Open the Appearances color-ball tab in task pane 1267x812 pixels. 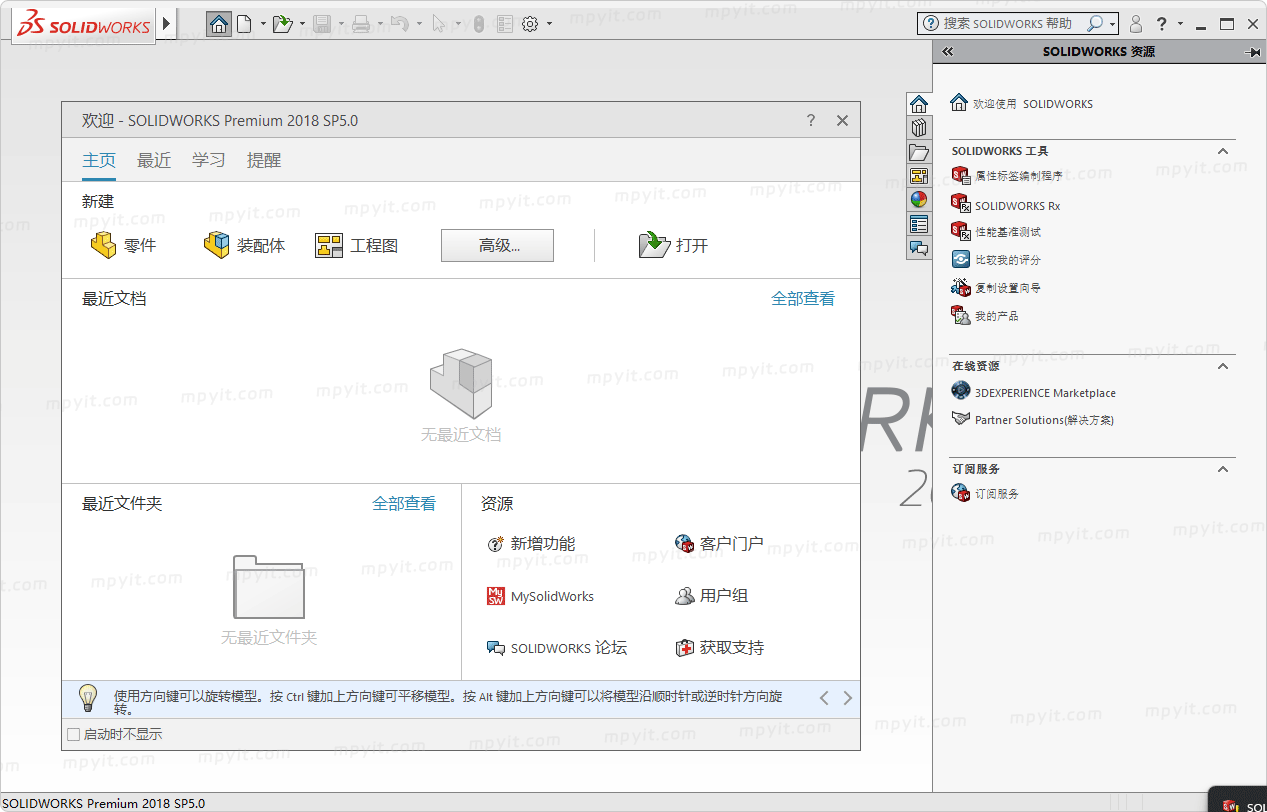919,200
